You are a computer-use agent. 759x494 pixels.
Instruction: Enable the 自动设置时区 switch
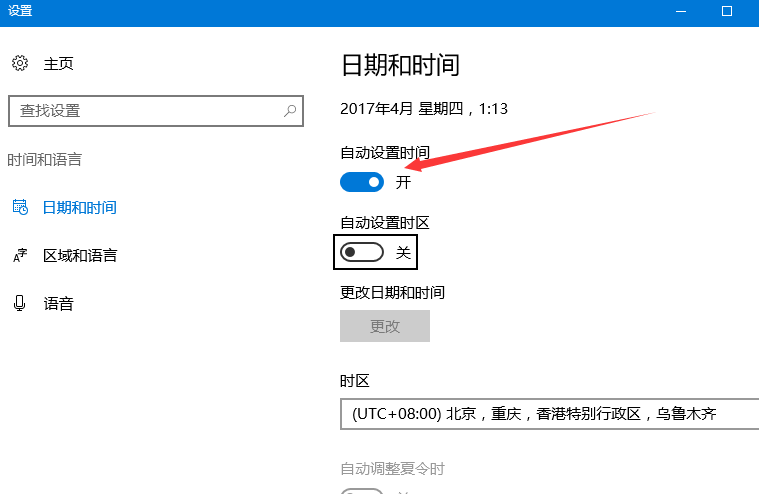362,253
